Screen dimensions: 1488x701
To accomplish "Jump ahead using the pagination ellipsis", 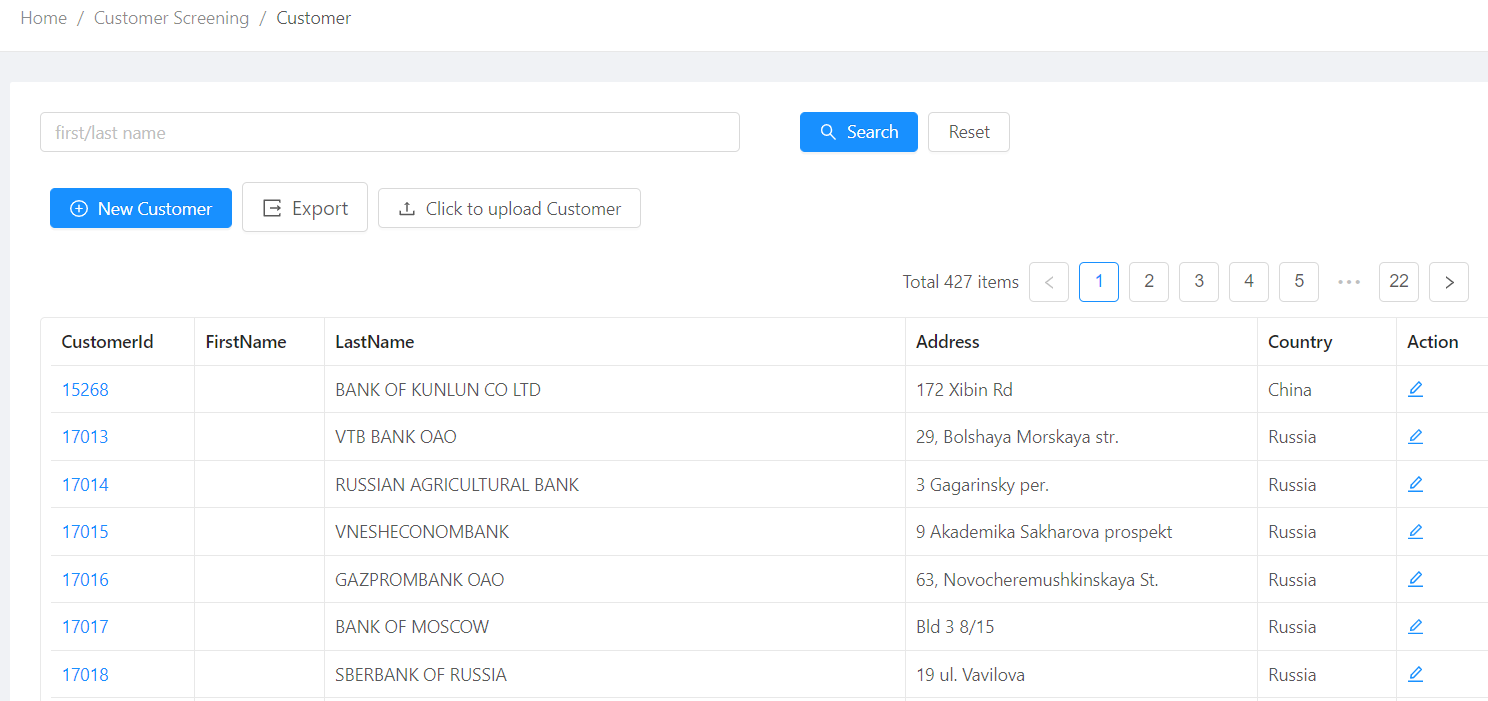I will pos(1349,282).
